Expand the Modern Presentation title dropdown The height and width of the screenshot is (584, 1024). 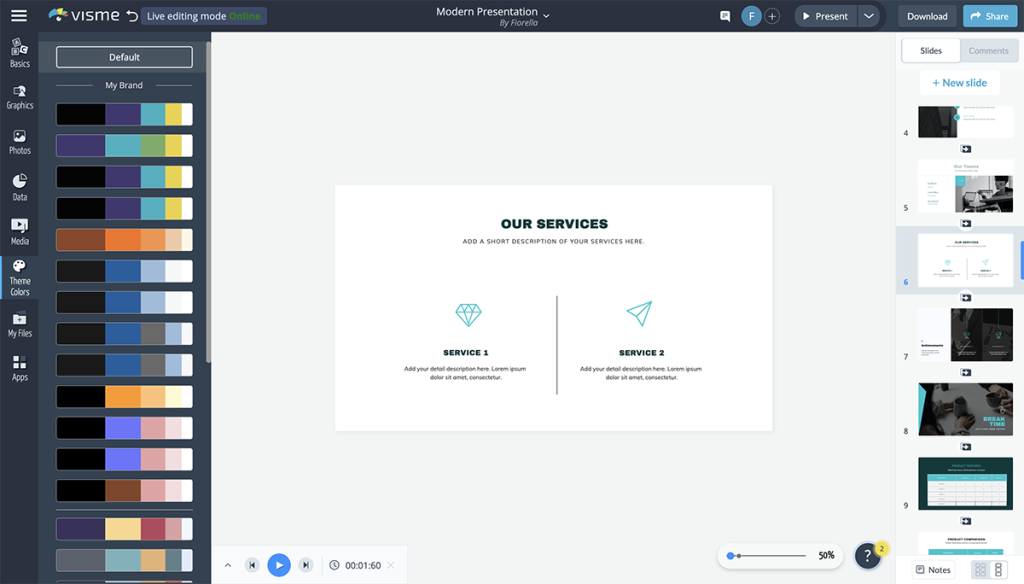coord(546,17)
